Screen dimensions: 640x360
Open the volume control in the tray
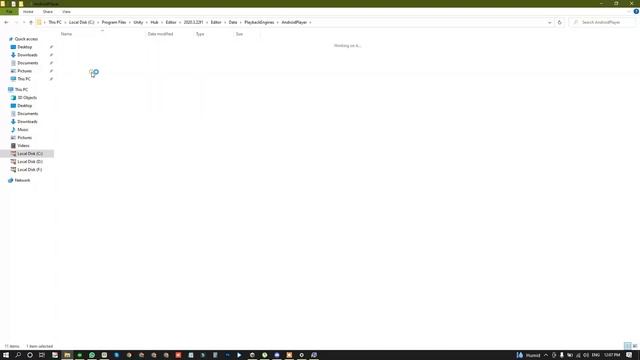point(586,355)
